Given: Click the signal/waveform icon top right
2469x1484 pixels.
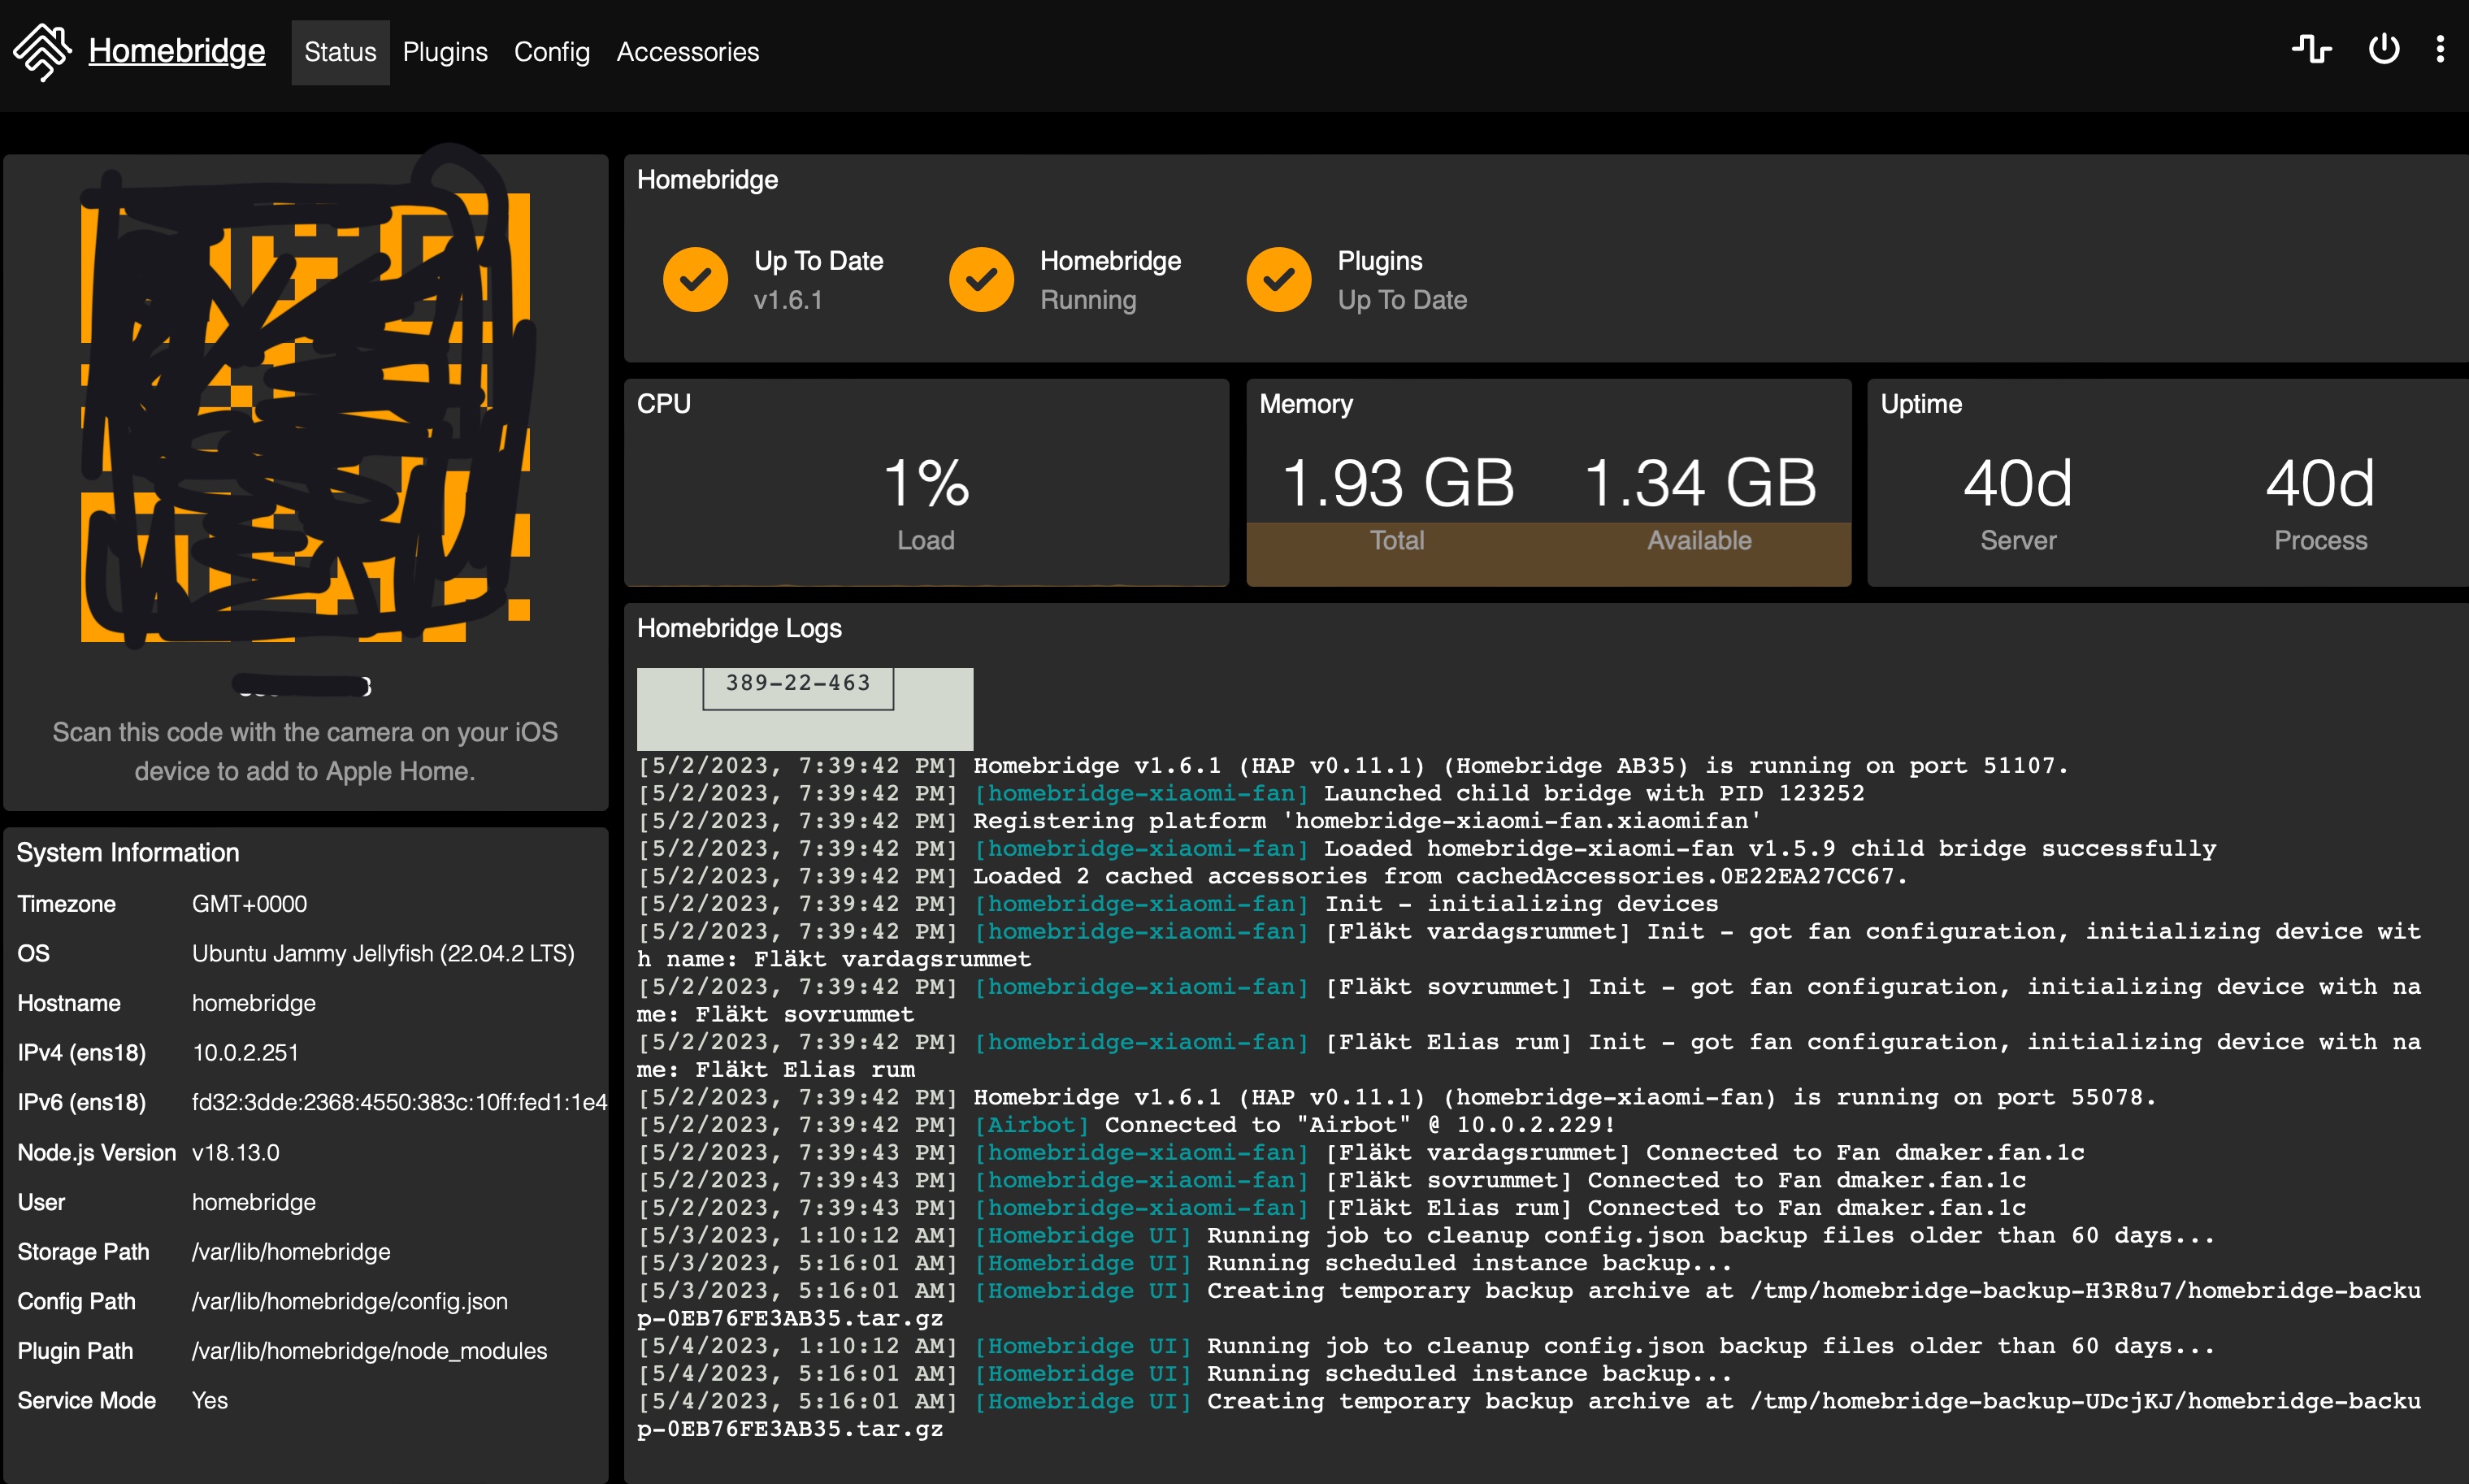Looking at the screenshot, I should pos(2312,50).
